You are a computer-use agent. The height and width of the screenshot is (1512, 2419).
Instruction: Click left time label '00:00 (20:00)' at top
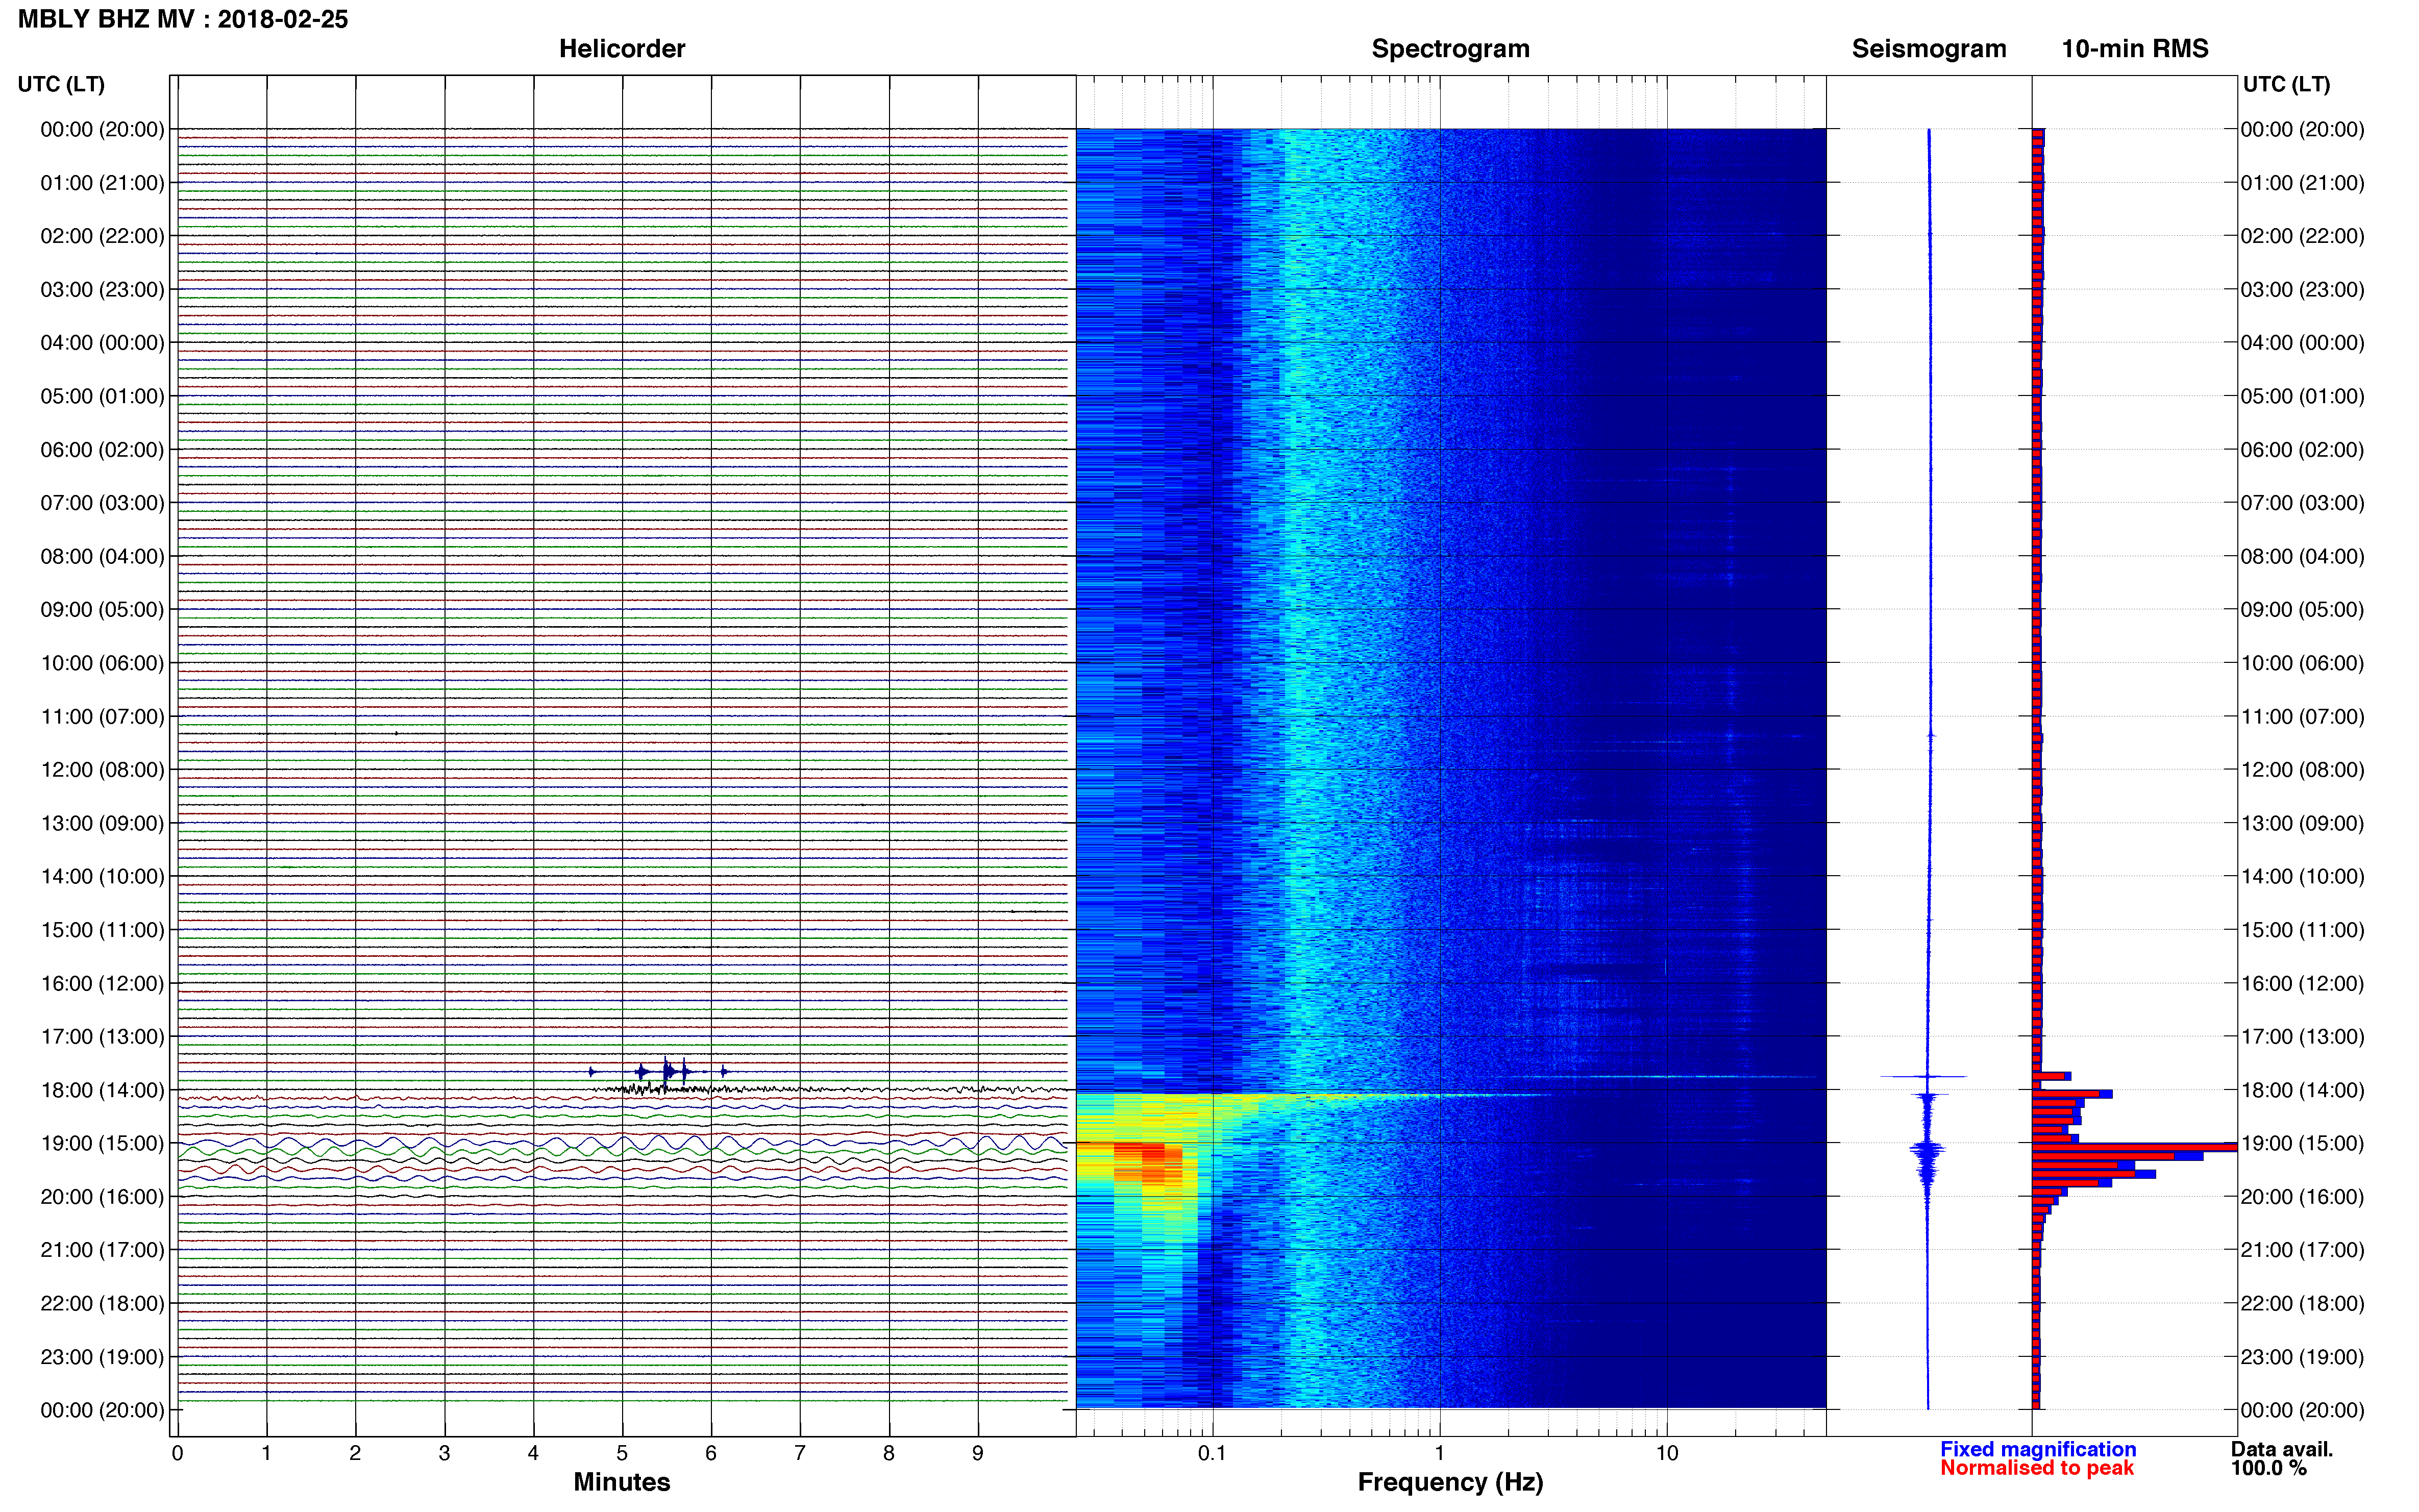(x=102, y=129)
